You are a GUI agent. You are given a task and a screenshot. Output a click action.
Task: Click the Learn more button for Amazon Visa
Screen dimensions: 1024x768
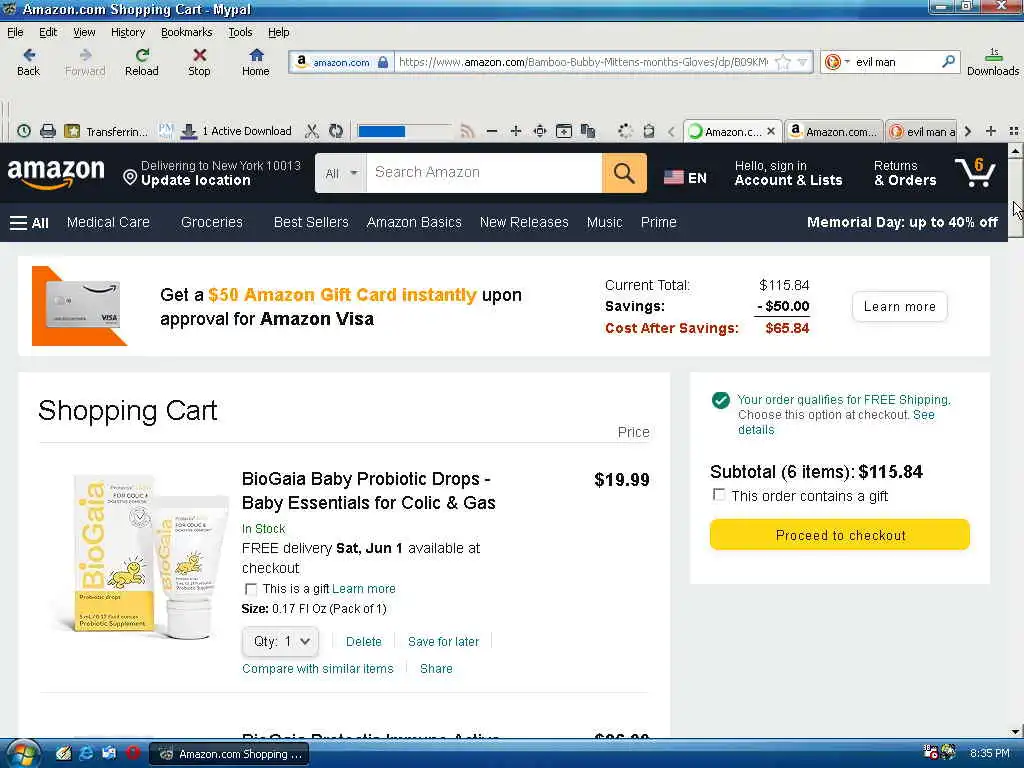tap(899, 306)
